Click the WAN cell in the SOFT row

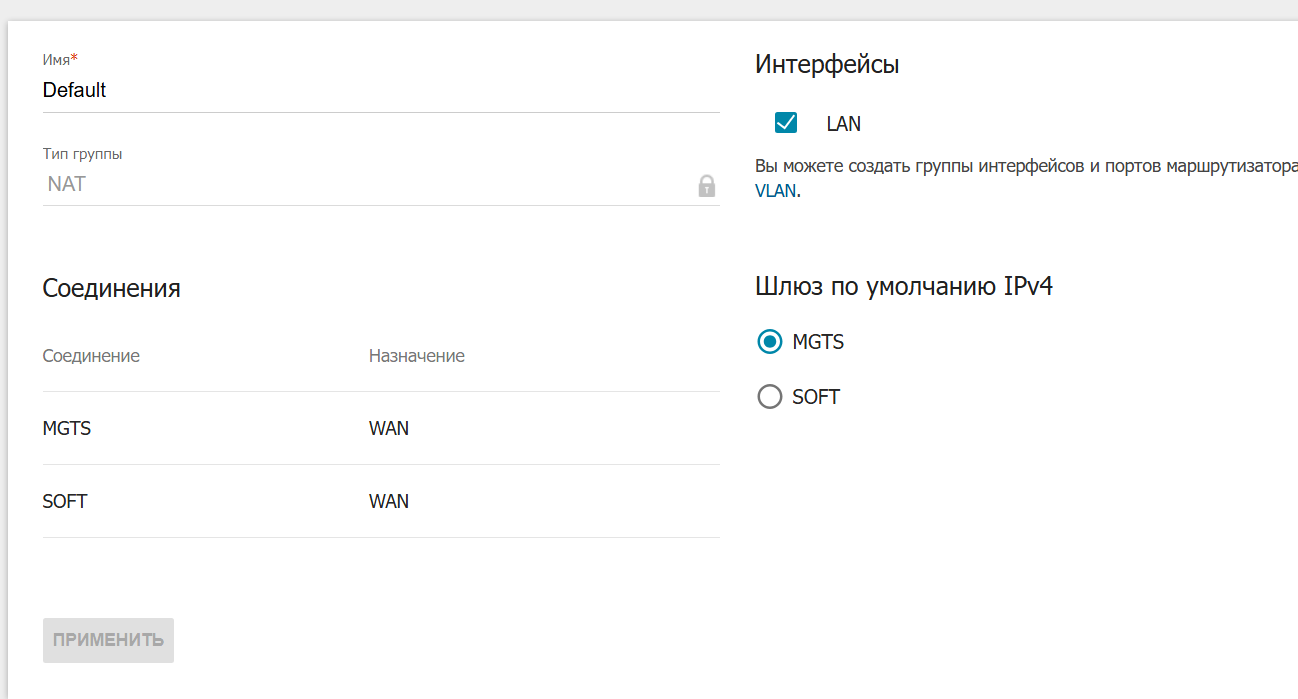(x=389, y=501)
